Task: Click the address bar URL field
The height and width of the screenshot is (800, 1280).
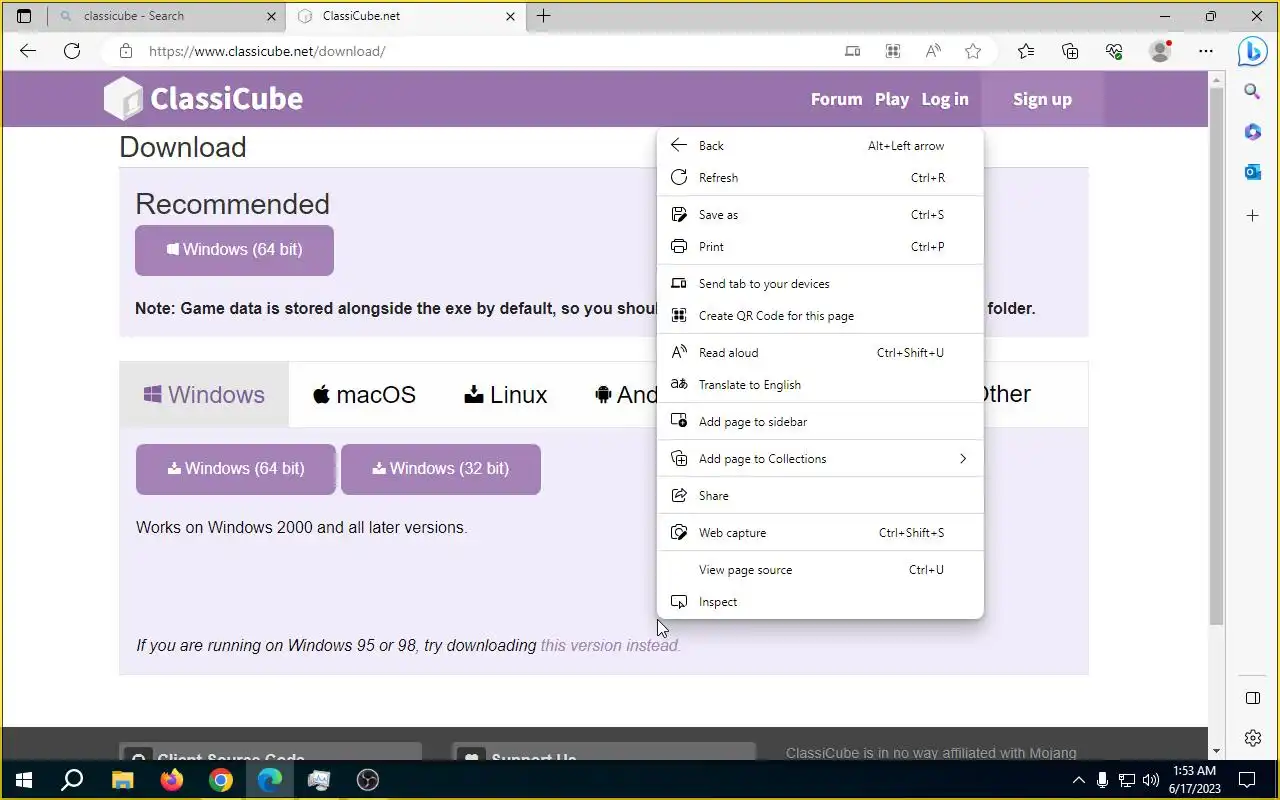Action: [x=480, y=51]
